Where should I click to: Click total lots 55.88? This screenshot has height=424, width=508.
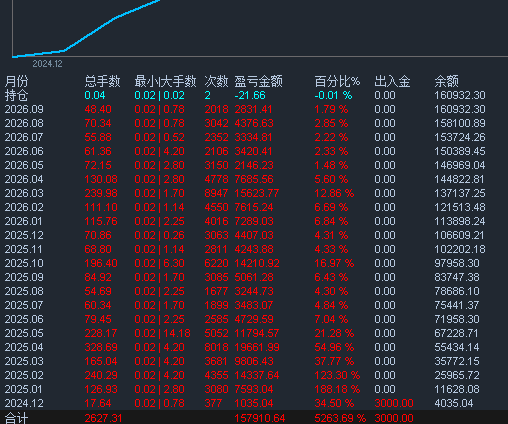pyautogui.click(x=98, y=138)
